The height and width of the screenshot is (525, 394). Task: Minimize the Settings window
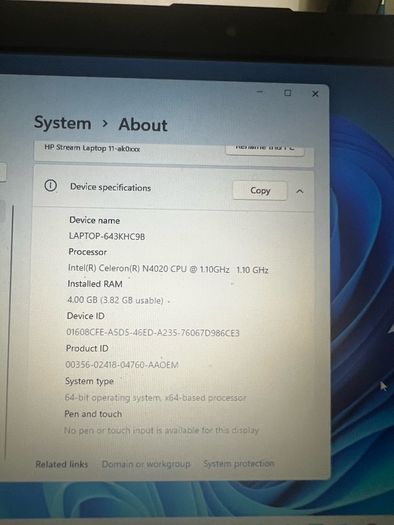click(x=260, y=92)
